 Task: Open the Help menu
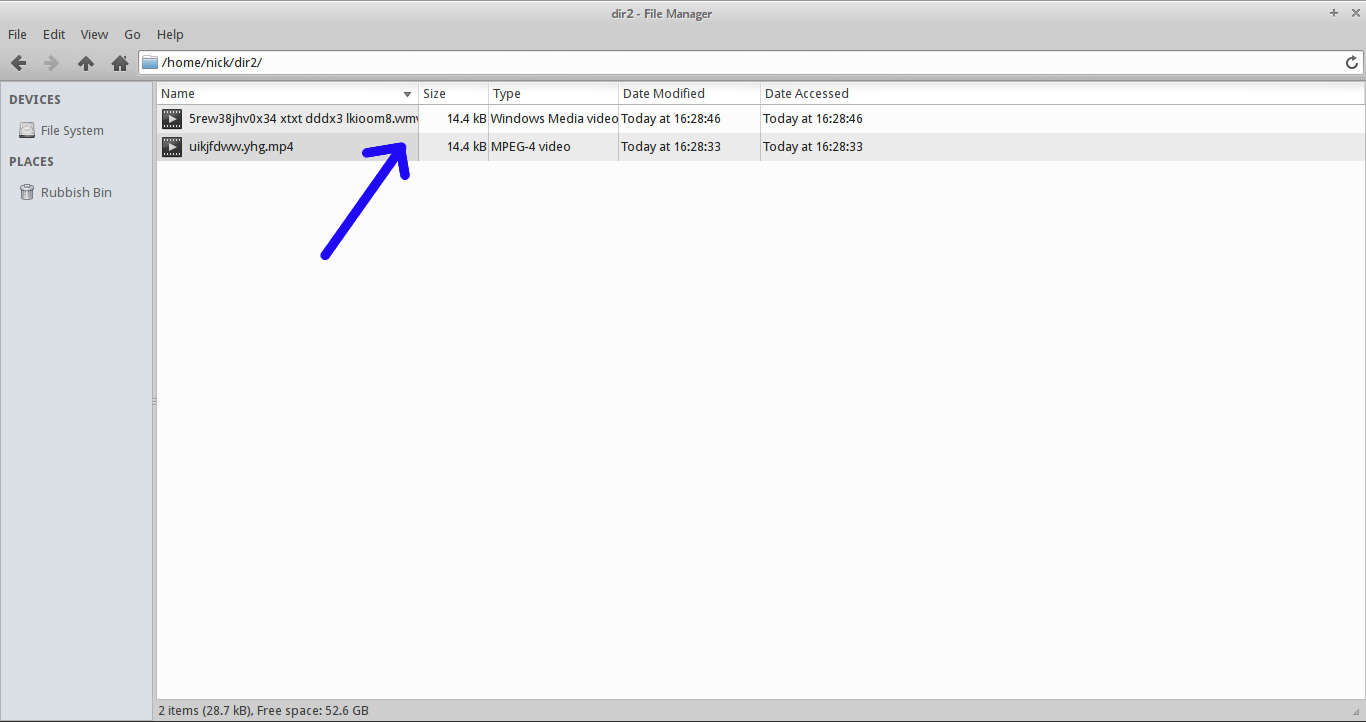coord(170,34)
